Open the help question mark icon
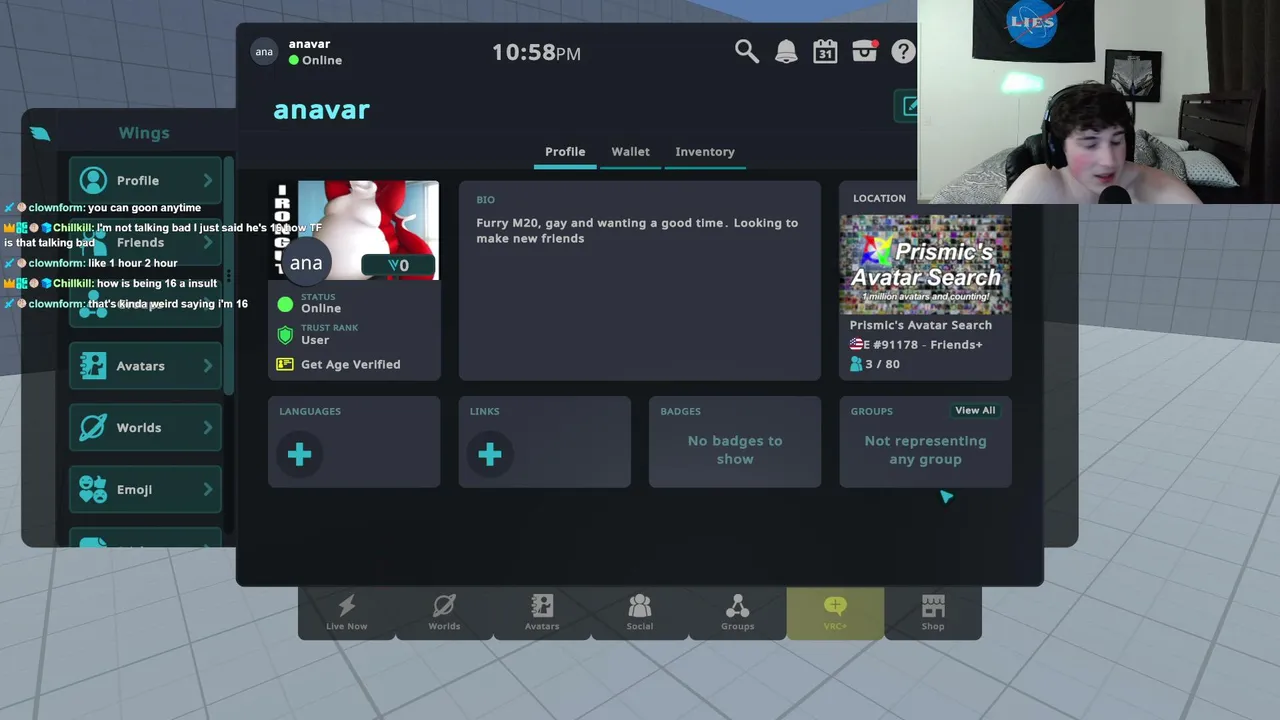1280x720 pixels. point(903,52)
